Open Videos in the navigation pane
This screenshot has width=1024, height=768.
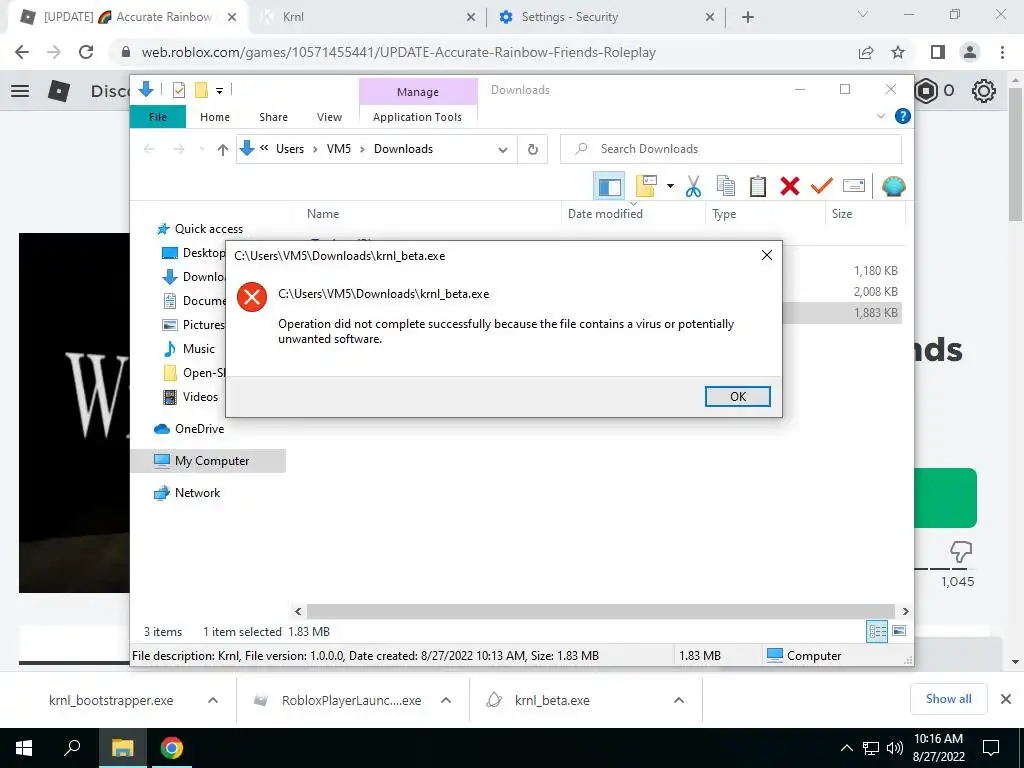[190, 396]
